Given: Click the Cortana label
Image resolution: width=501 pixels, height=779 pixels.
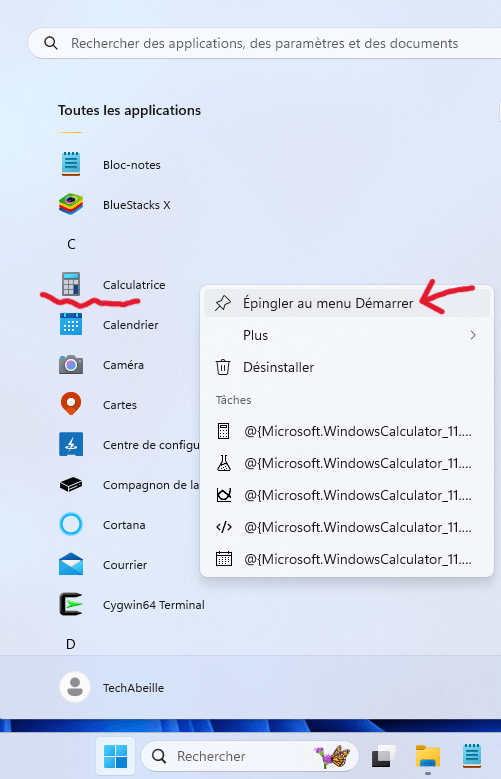Looking at the screenshot, I should pyautogui.click(x=124, y=525).
